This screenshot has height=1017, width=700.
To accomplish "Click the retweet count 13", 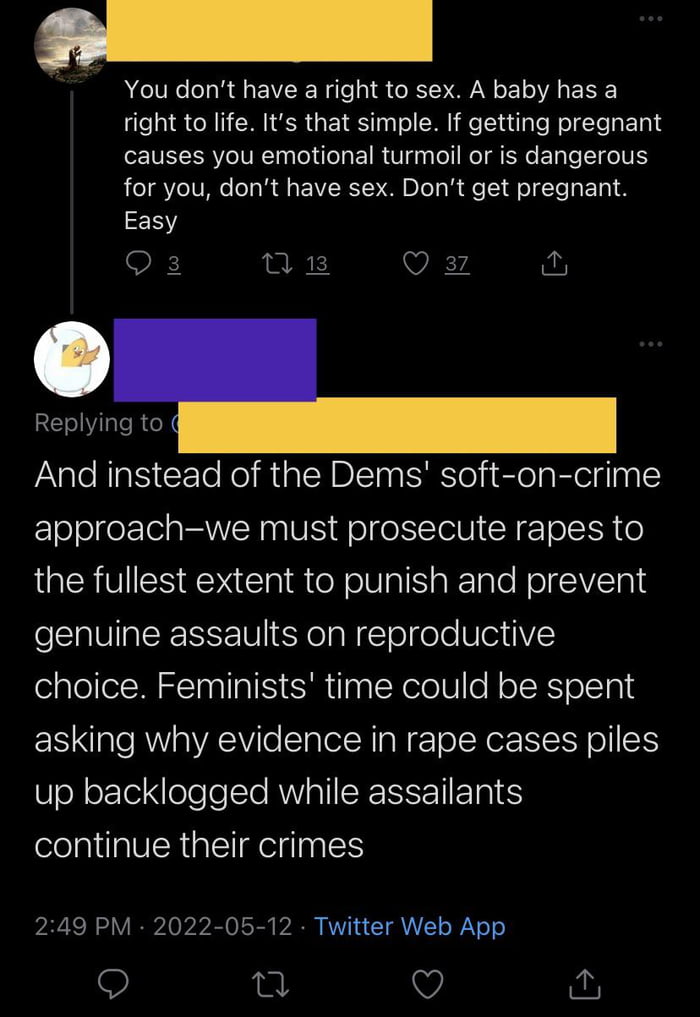I will point(316,265).
